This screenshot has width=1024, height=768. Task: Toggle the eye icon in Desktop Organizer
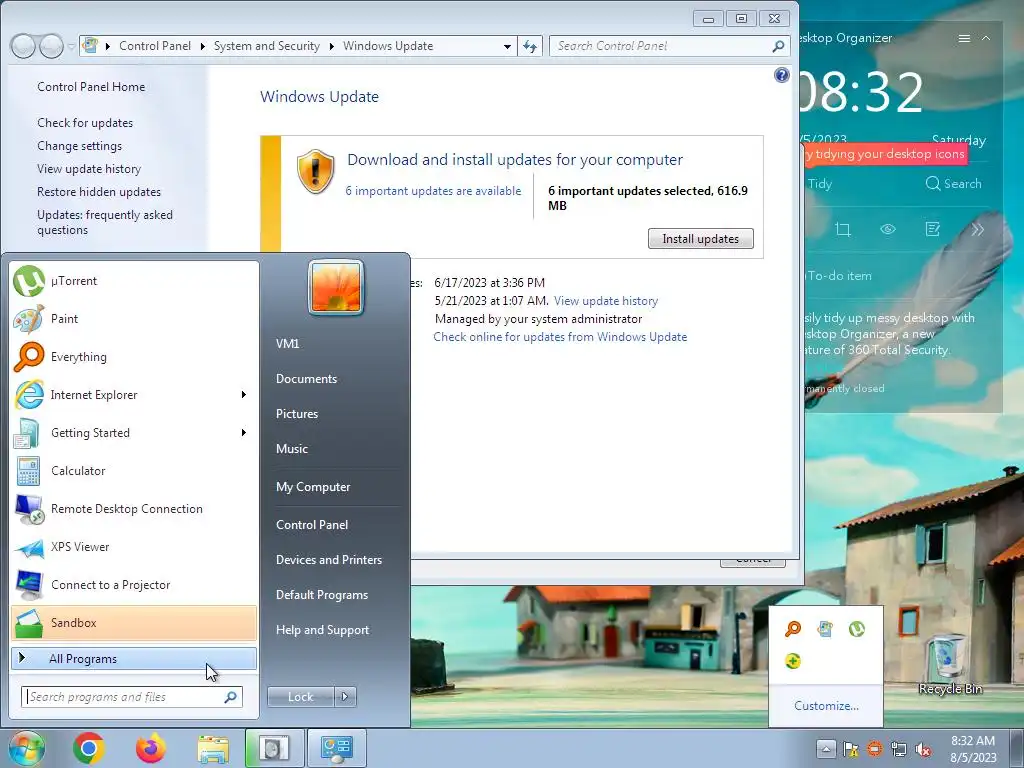(888, 229)
